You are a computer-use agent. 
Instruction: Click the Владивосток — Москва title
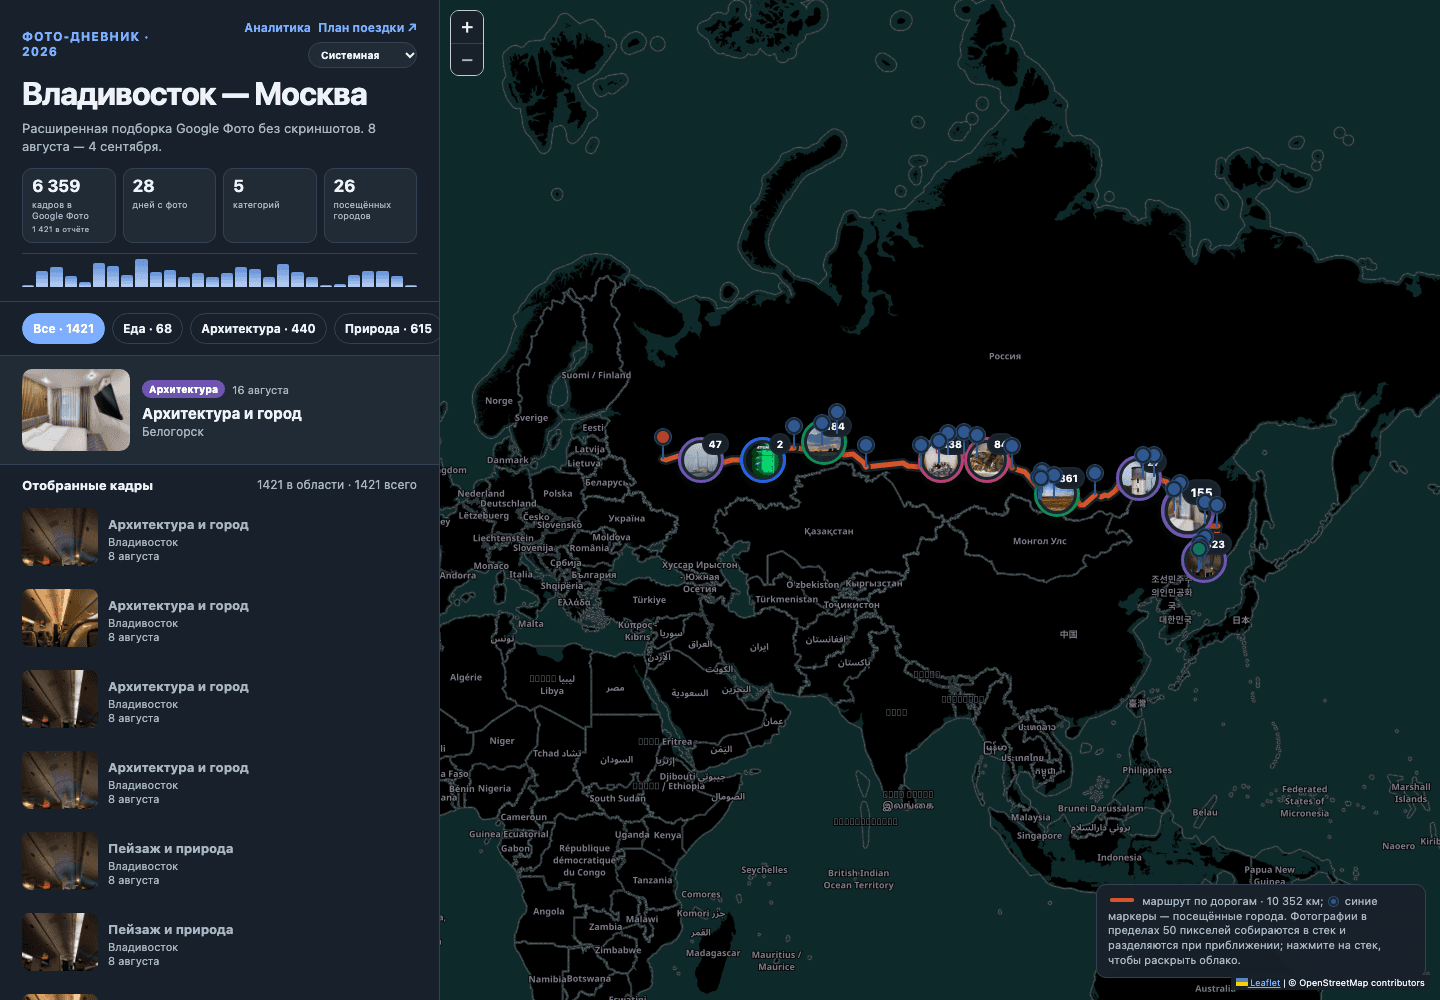pos(195,94)
